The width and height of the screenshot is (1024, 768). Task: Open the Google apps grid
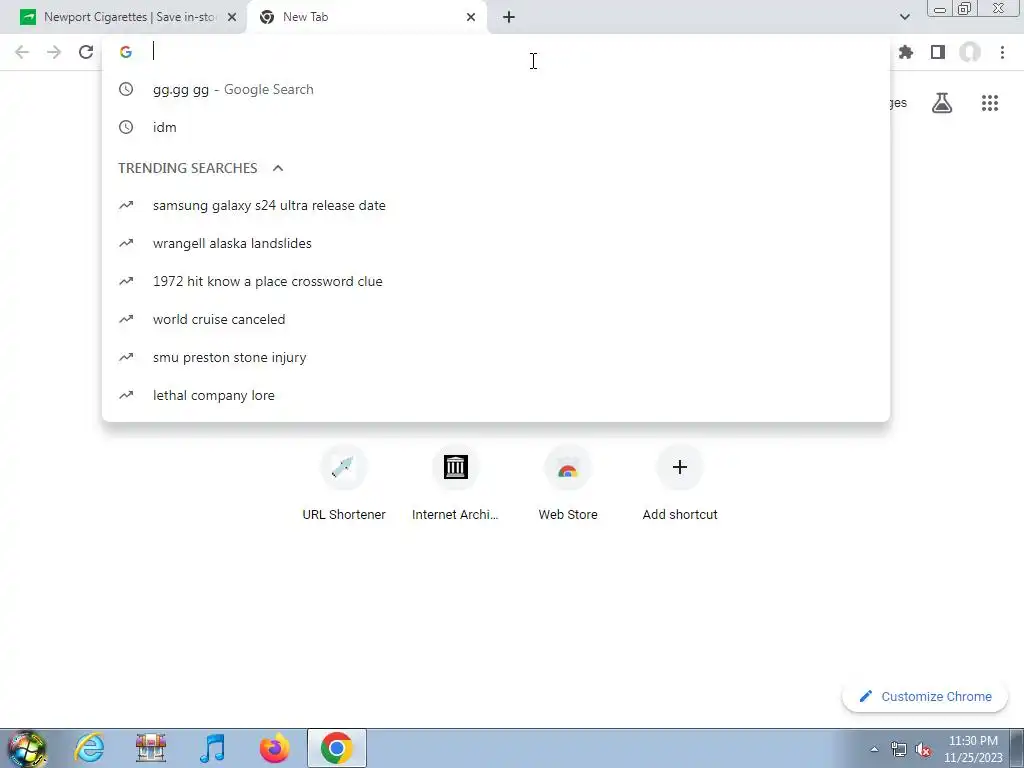990,103
